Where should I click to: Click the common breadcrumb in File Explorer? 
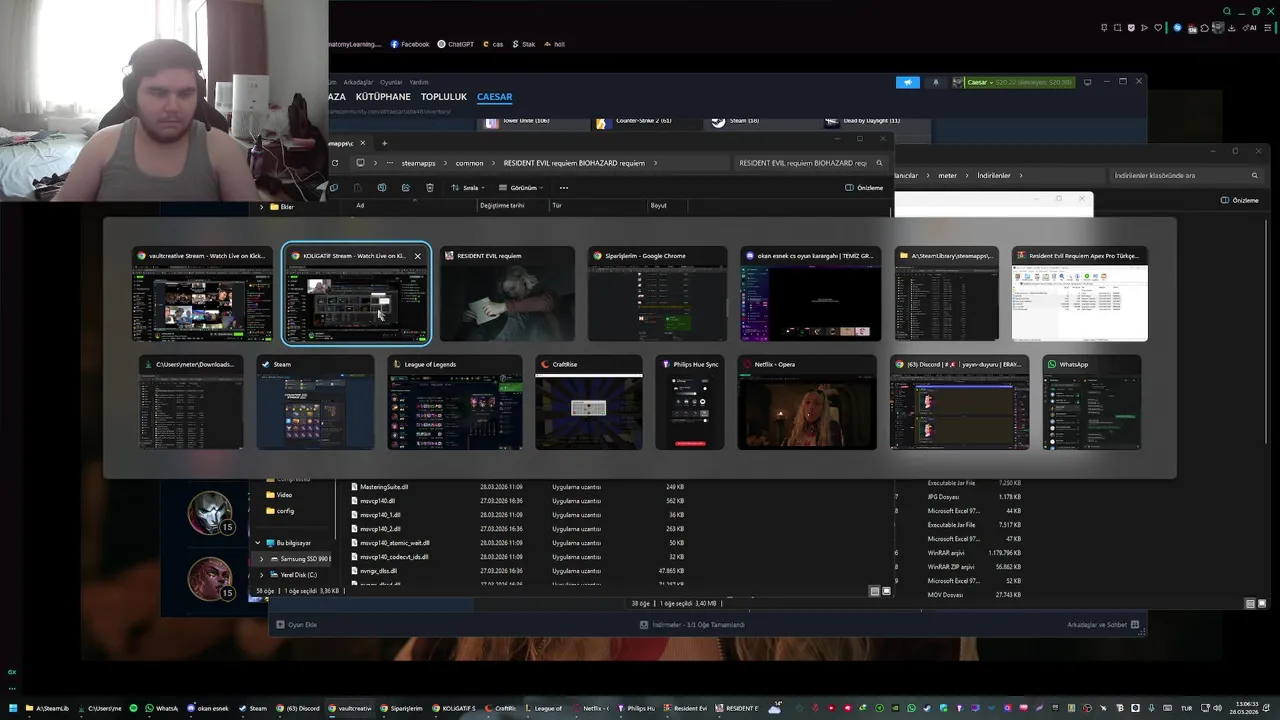[x=469, y=163]
